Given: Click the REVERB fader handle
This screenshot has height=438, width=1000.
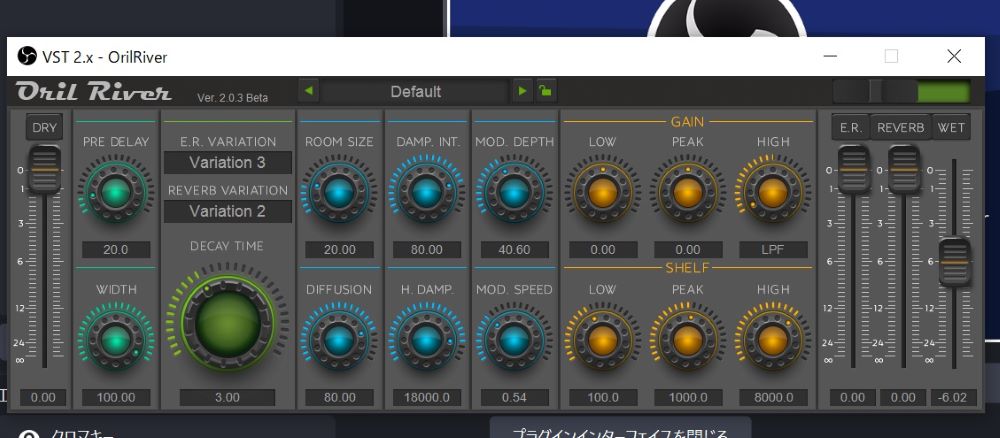Looking at the screenshot, I should point(904,170).
